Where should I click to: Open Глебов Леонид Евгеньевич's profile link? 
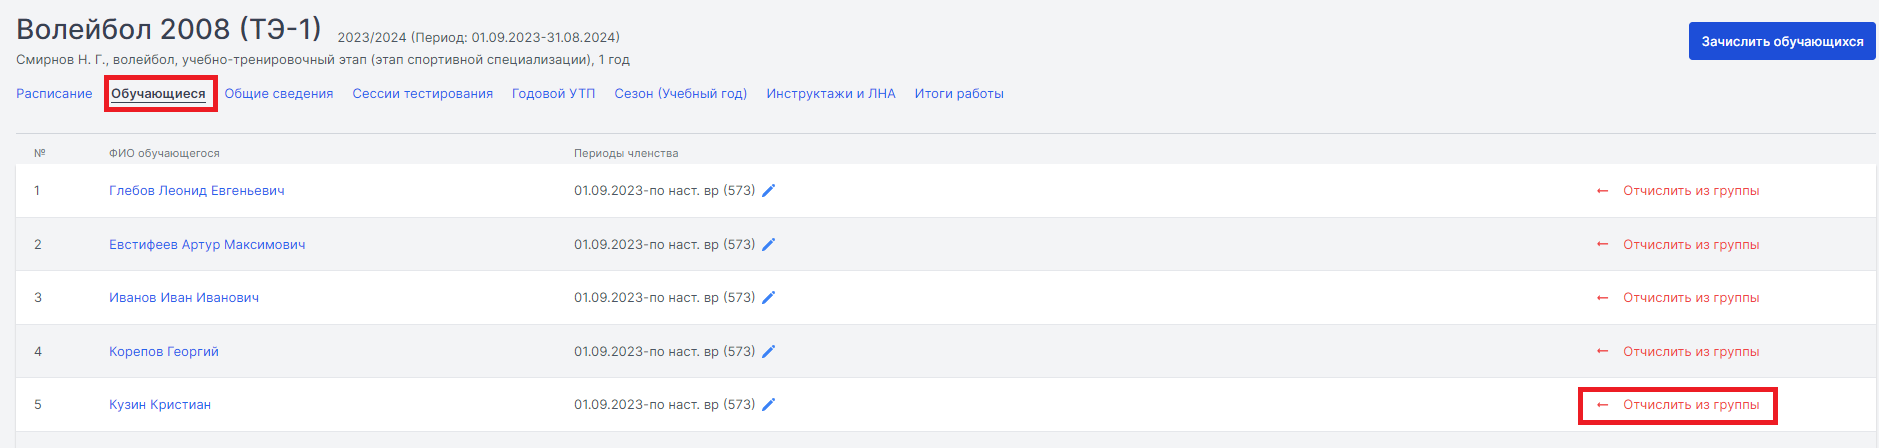pyautogui.click(x=197, y=191)
